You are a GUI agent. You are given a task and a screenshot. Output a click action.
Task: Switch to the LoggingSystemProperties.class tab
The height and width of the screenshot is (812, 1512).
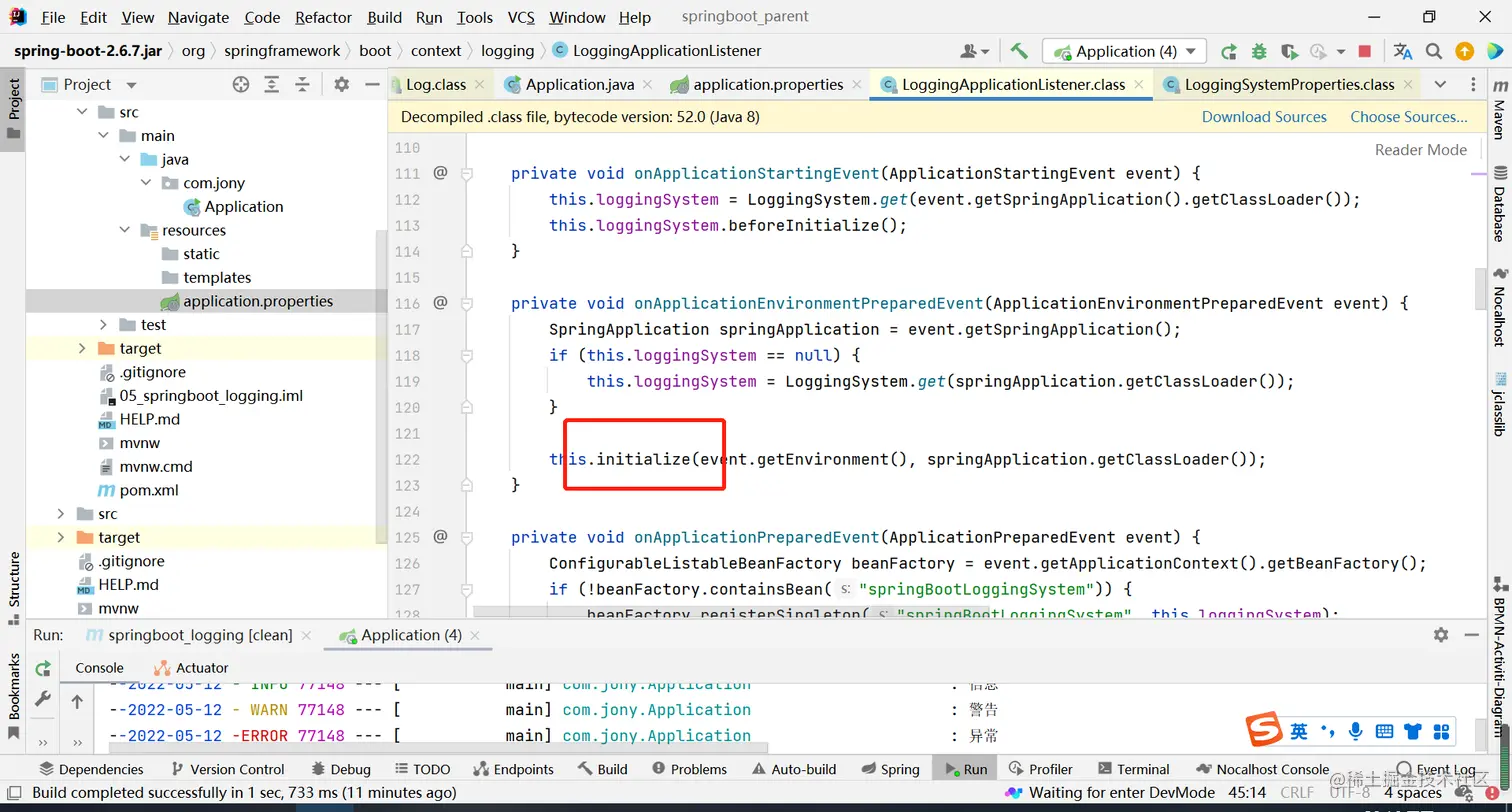coord(1288,84)
